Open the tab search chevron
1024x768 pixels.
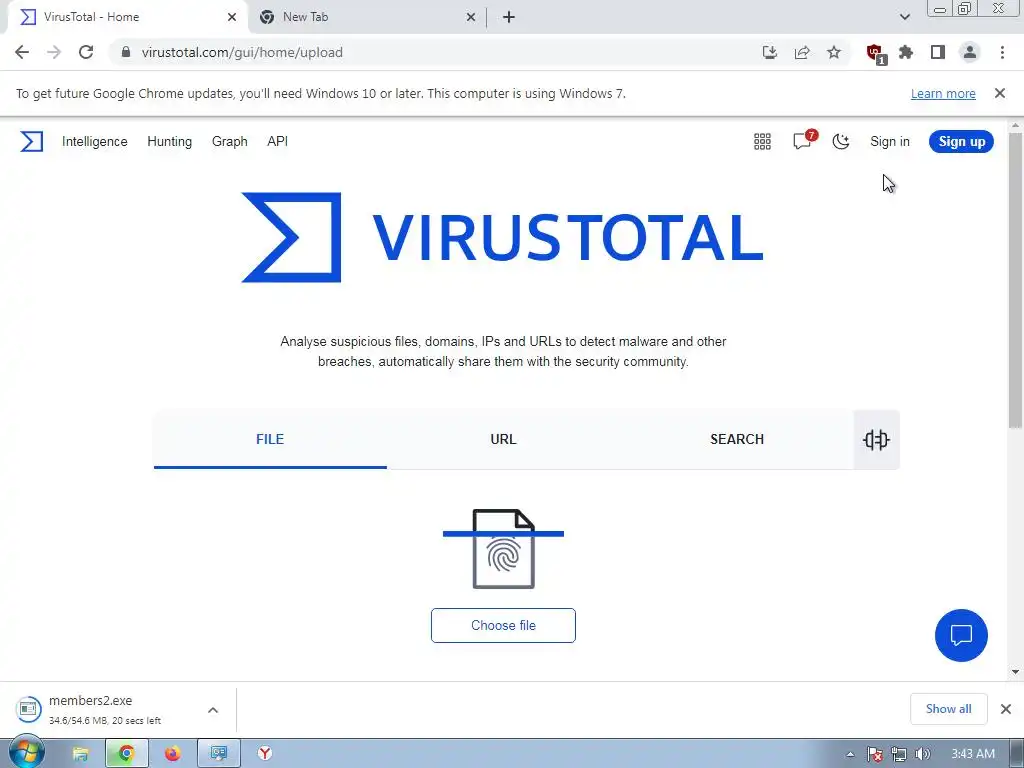(904, 17)
